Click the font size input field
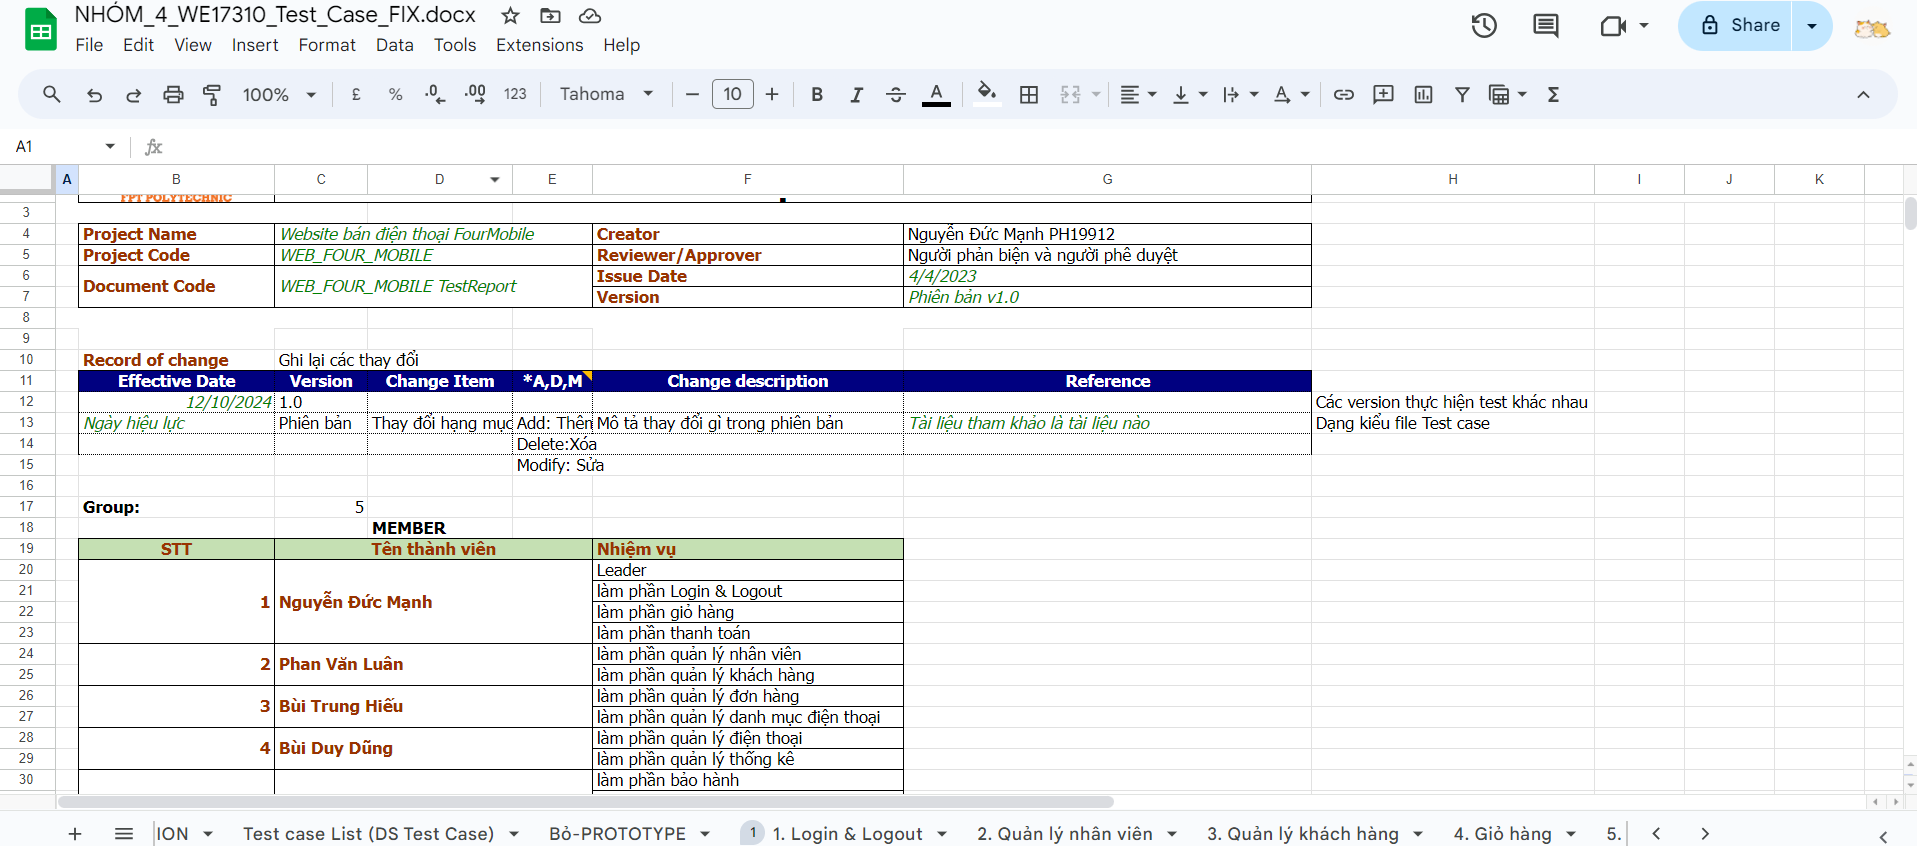 tap(732, 95)
